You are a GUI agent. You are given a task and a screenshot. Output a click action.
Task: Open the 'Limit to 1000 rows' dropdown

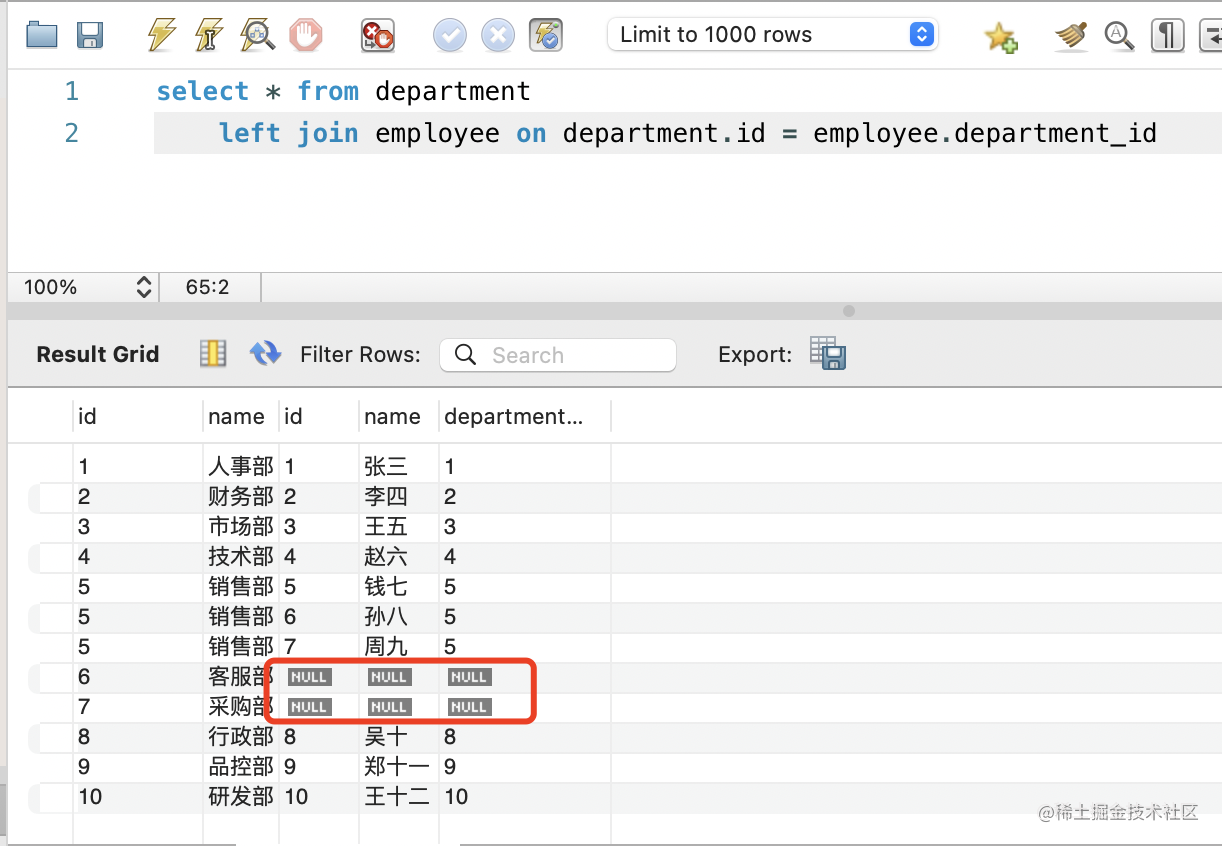pyautogui.click(x=772, y=35)
